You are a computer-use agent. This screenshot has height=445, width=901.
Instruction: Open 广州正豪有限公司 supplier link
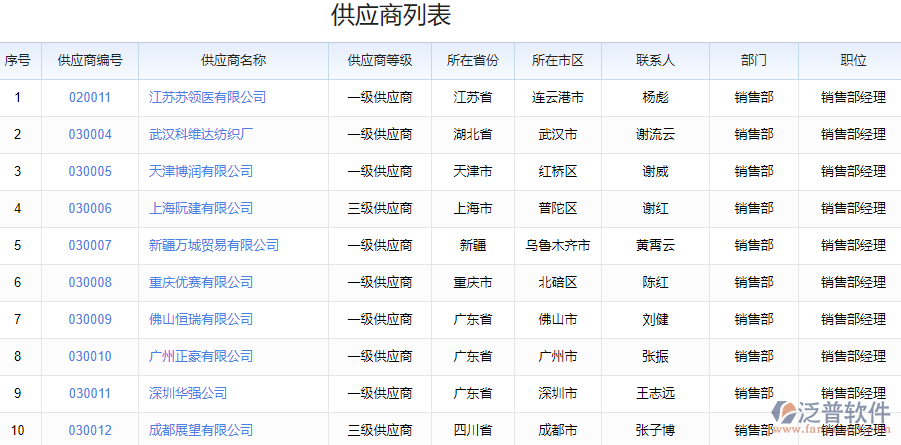pos(201,357)
